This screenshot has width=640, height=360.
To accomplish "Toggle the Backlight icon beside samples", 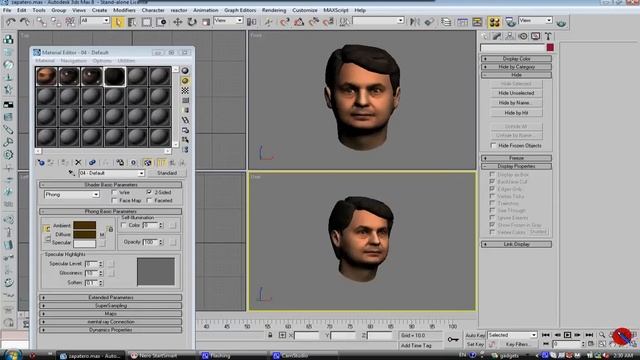I will coord(185,81).
